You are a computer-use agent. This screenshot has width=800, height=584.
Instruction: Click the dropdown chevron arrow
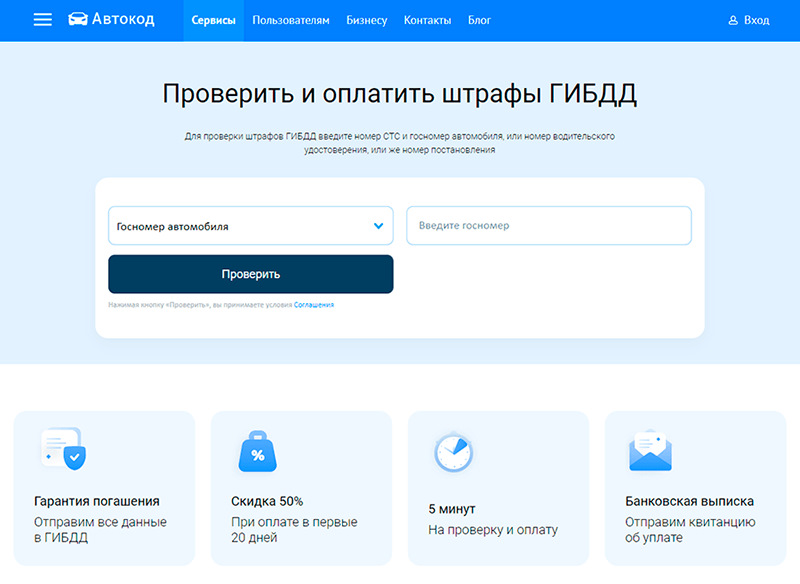tap(378, 226)
